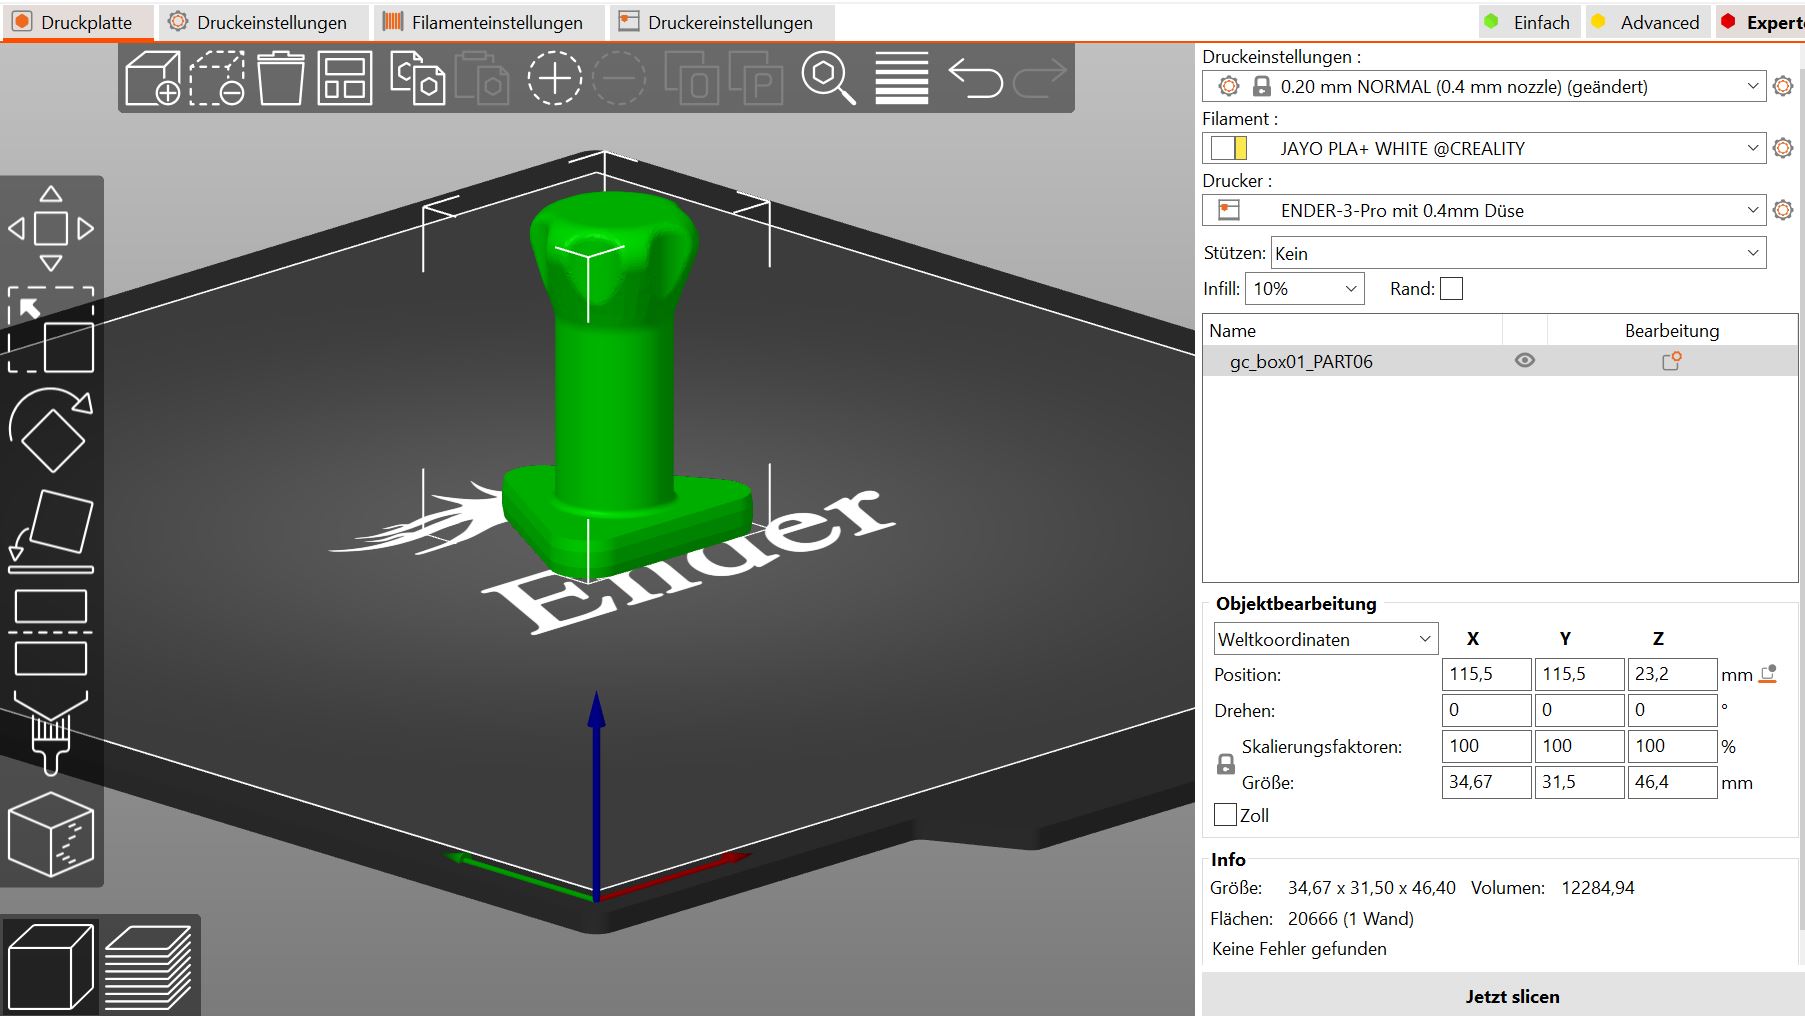Toggle the Zoll units checkbox
Viewport: 1805px width, 1016px height.
(x=1225, y=815)
